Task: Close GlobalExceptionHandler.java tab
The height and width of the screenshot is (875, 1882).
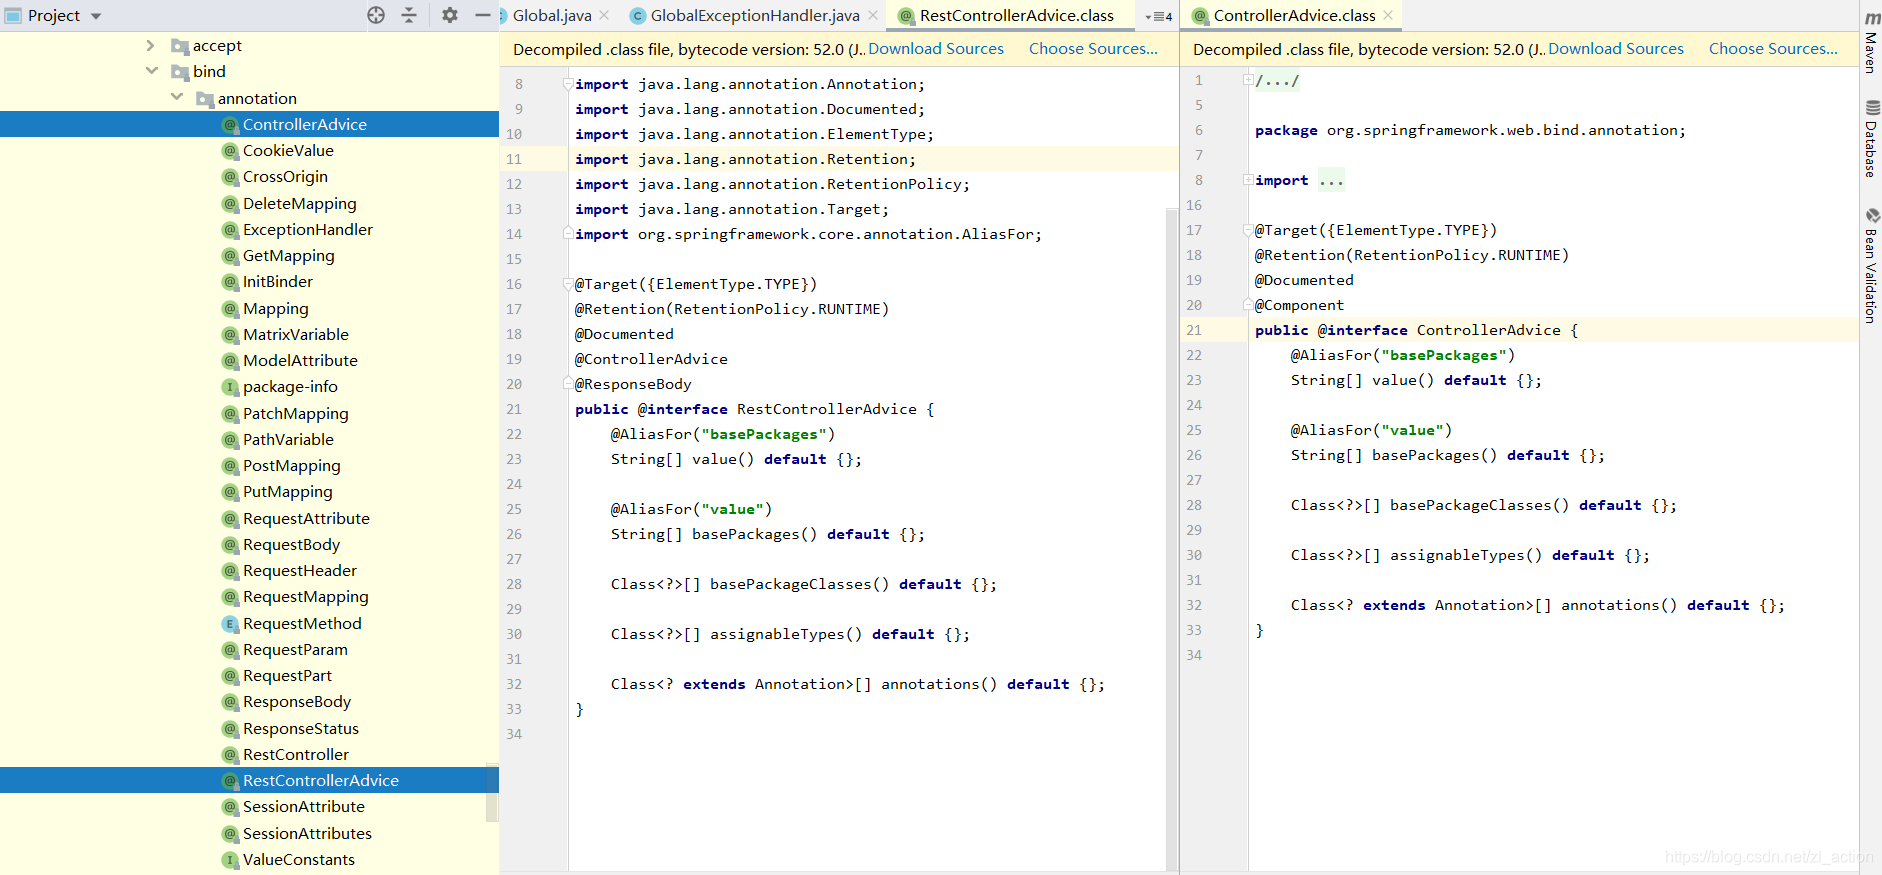Action: (873, 15)
